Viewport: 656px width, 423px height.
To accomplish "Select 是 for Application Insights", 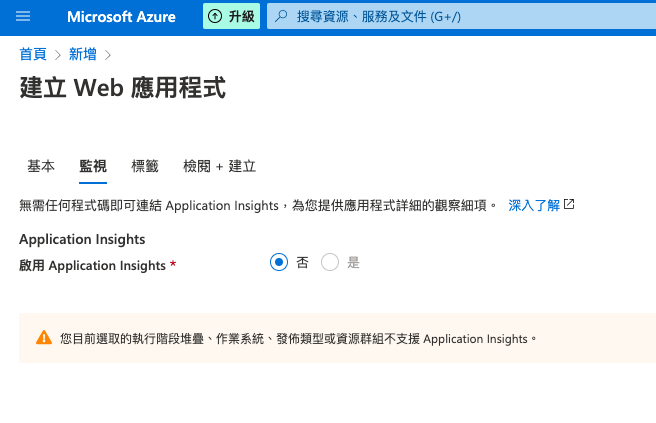I will (x=330, y=262).
